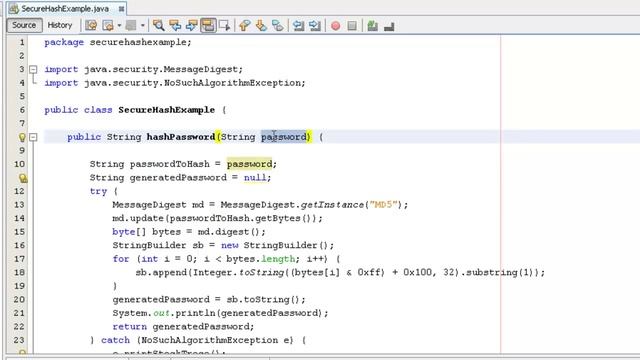The width and height of the screenshot is (640, 360).
Task: Click md.update(passwordToHash.getBytes()) line
Action: pyautogui.click(x=218, y=218)
